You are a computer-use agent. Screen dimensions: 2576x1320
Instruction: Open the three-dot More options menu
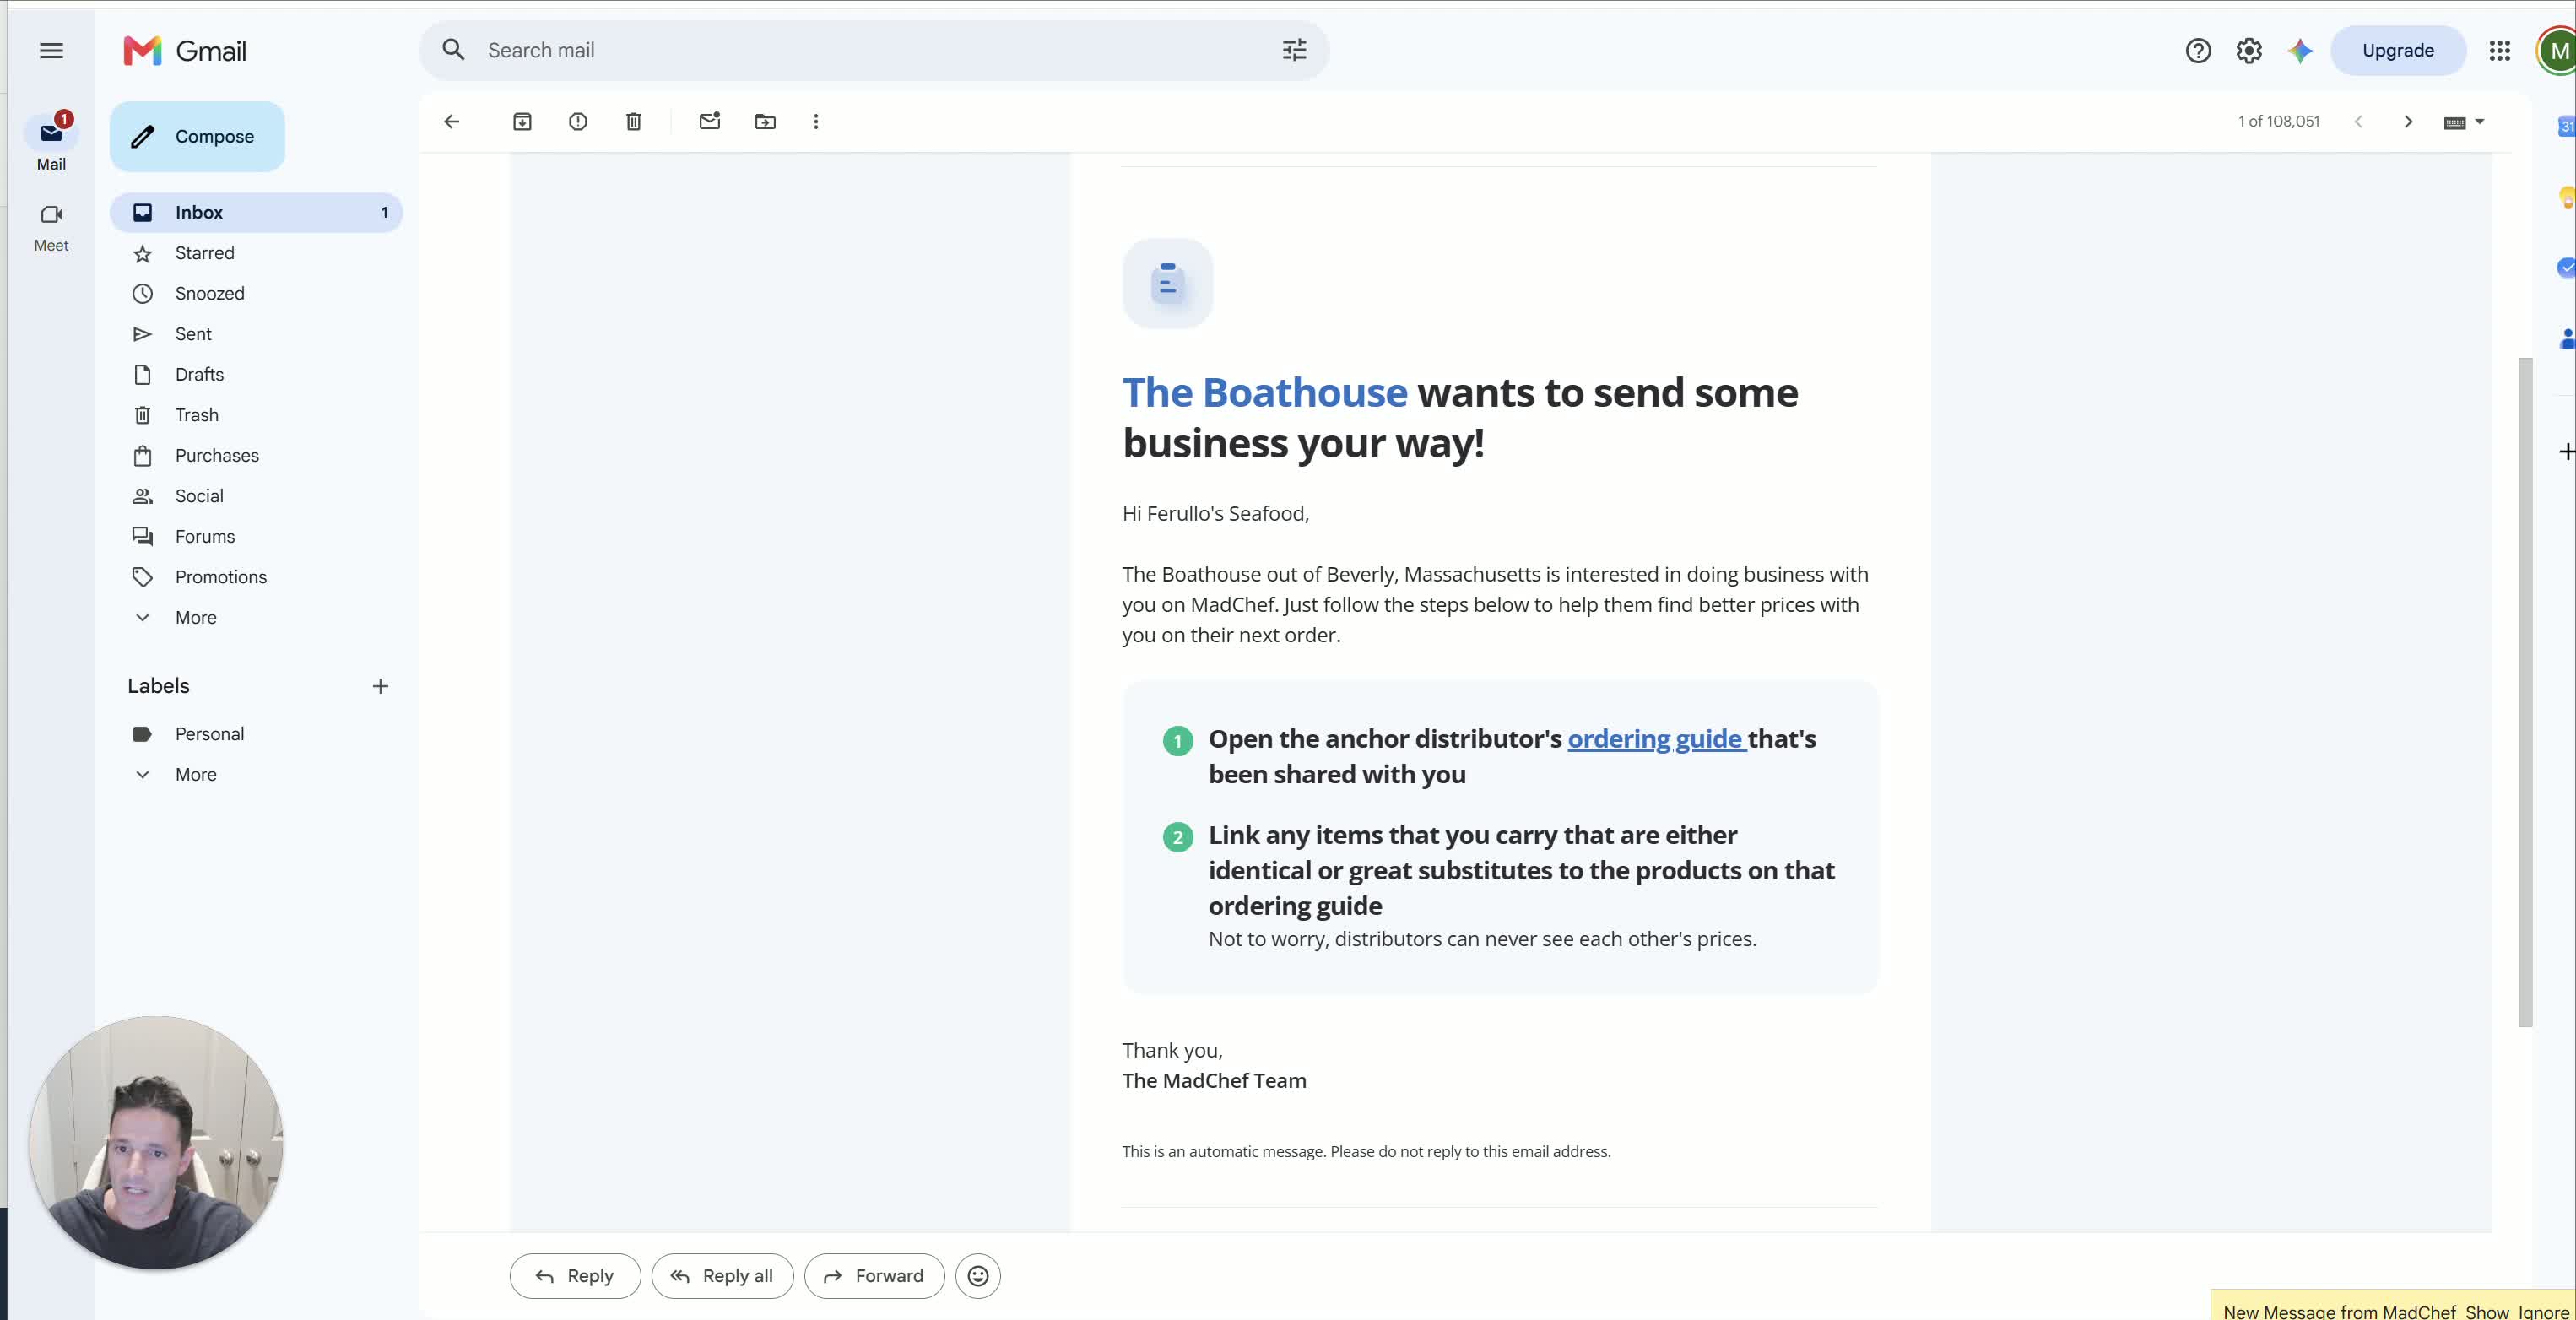pos(816,121)
